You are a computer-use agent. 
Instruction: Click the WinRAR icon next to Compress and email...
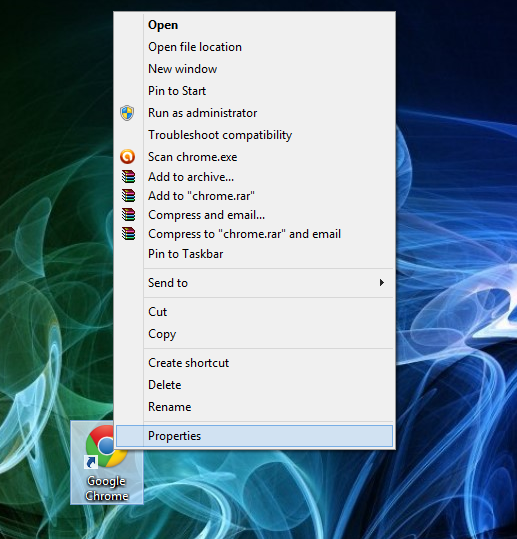click(128, 215)
